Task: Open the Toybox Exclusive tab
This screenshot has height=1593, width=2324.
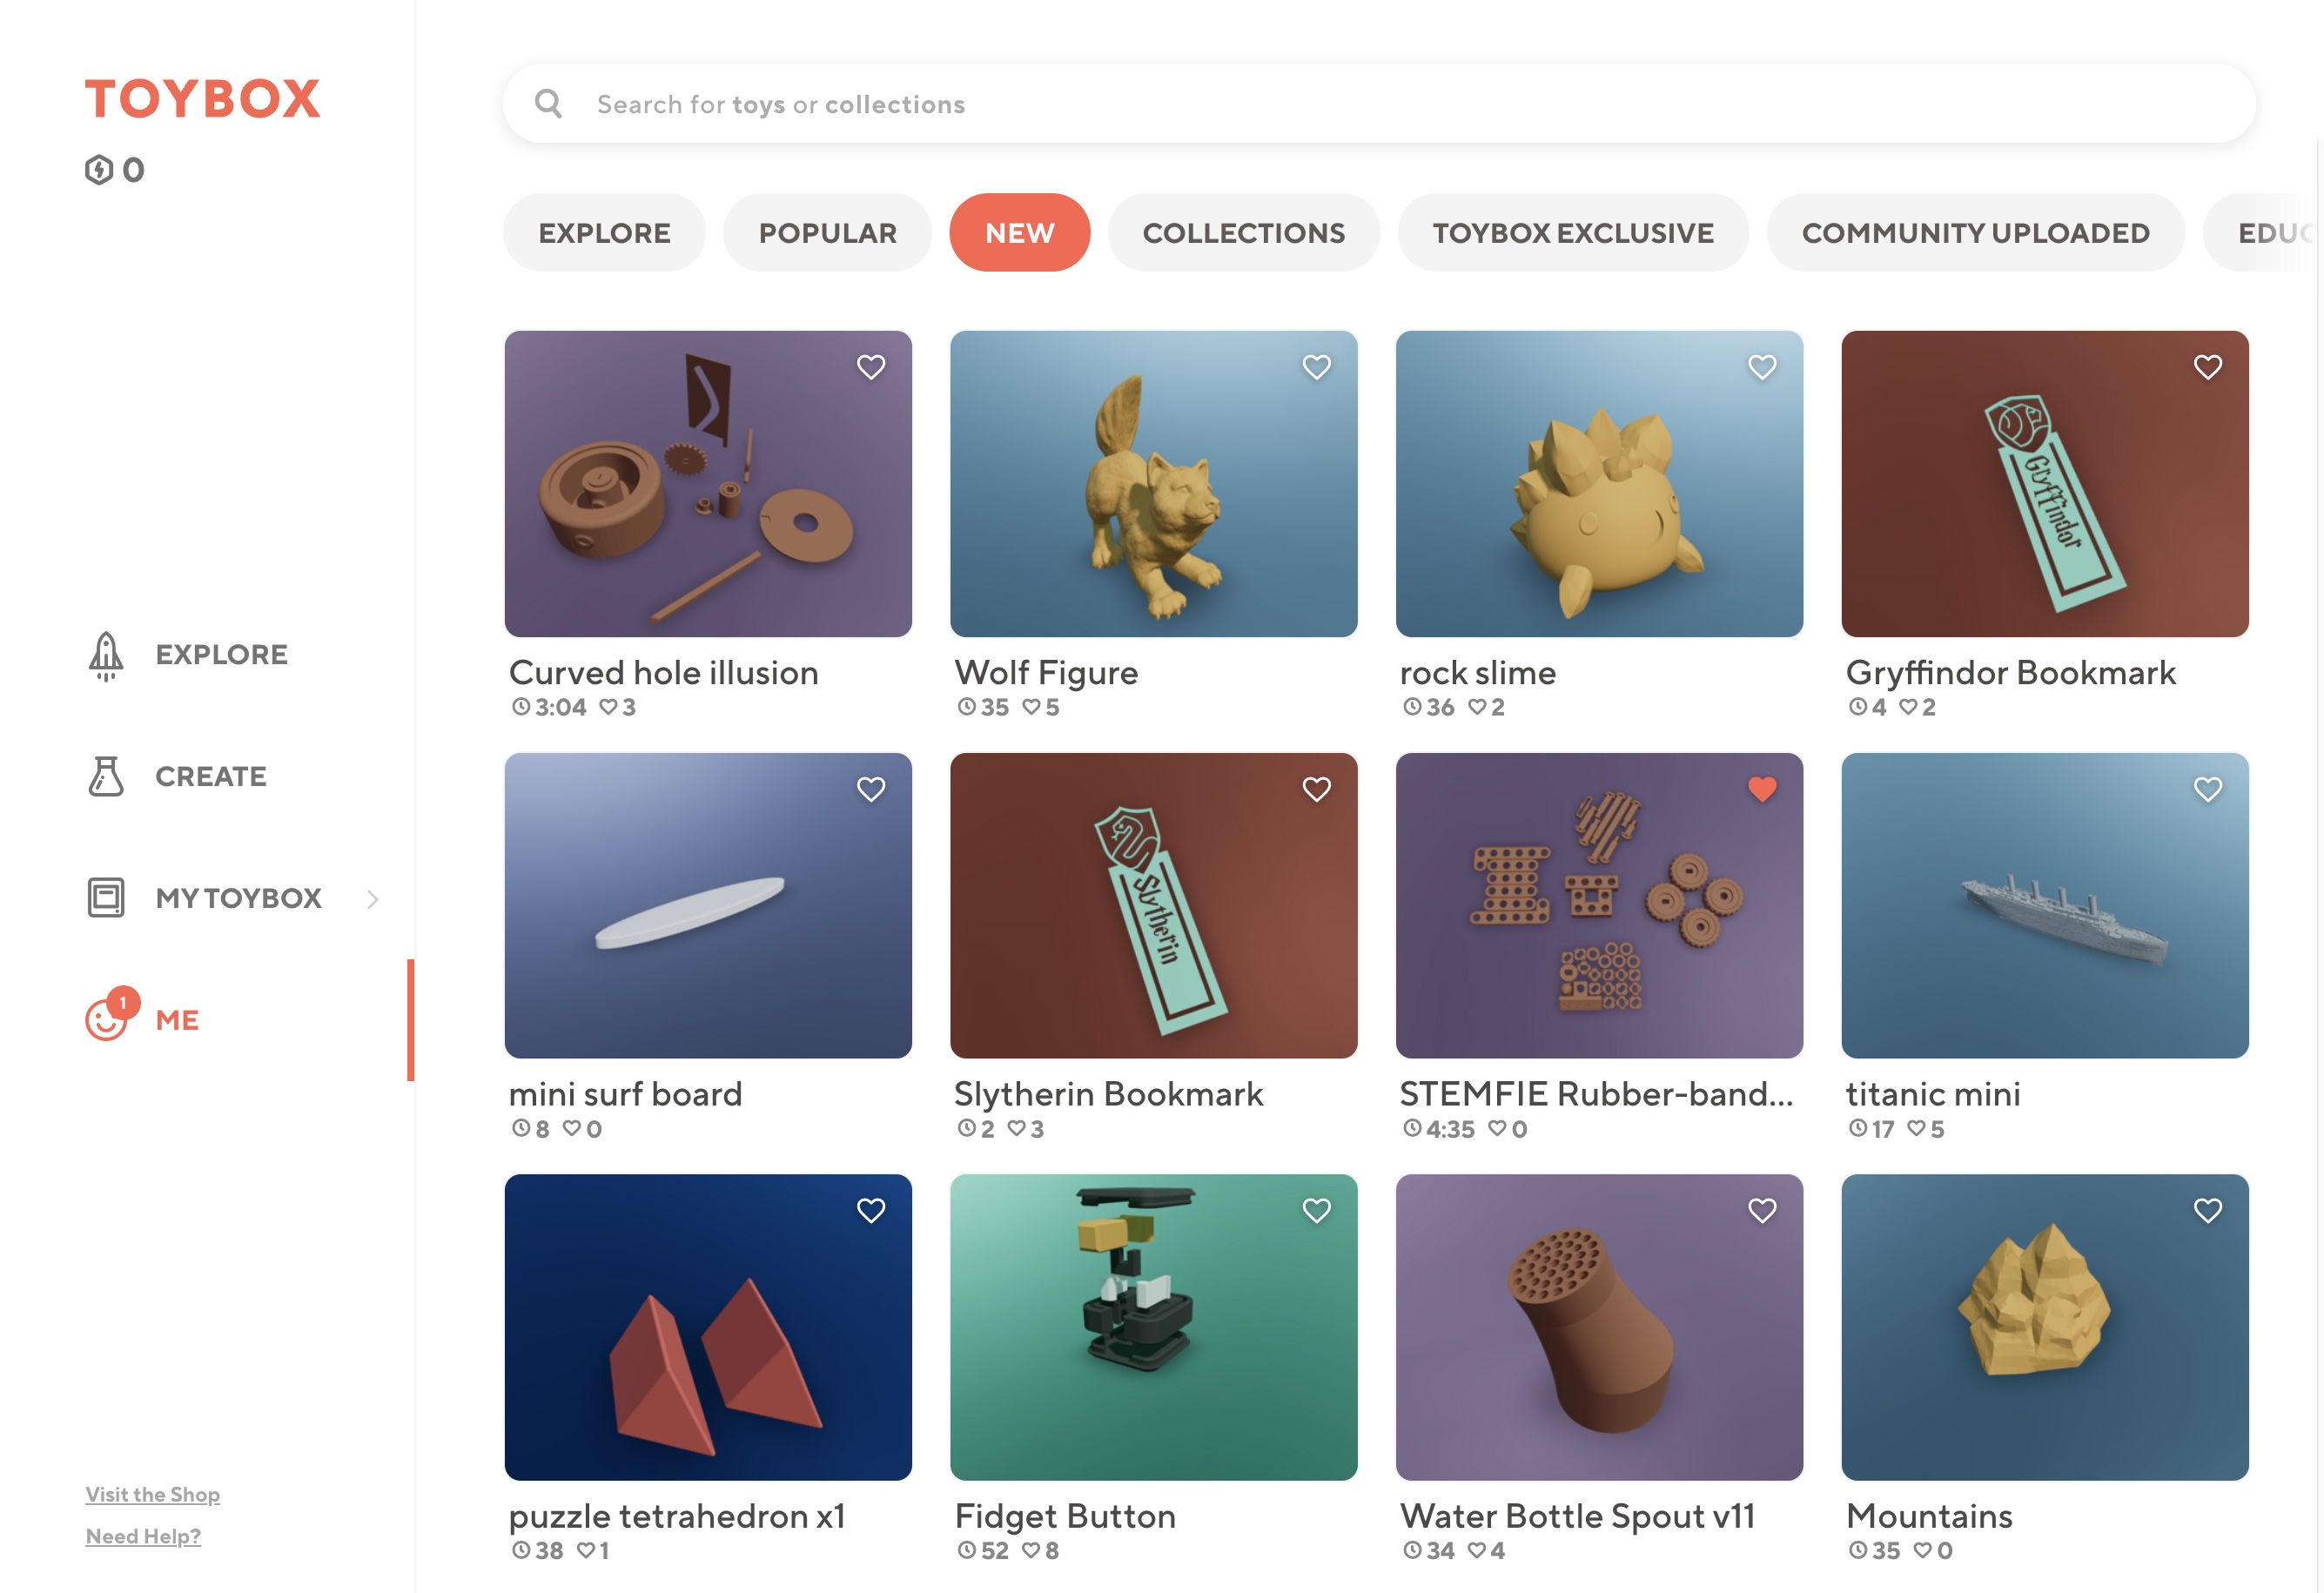Action: tap(1572, 233)
